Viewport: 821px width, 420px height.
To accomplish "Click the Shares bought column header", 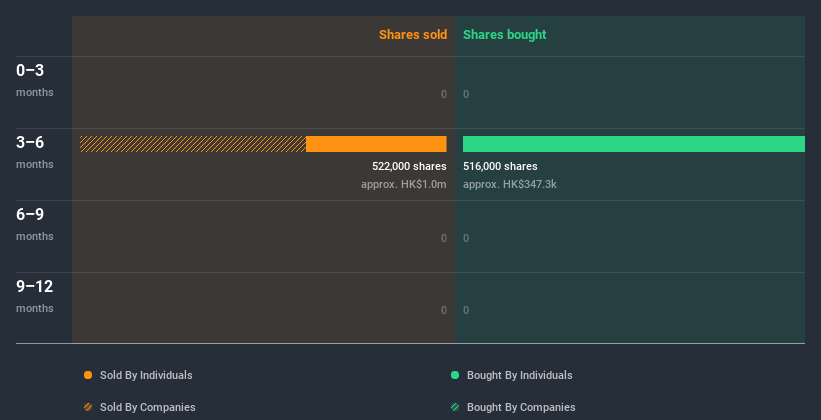I will (505, 35).
